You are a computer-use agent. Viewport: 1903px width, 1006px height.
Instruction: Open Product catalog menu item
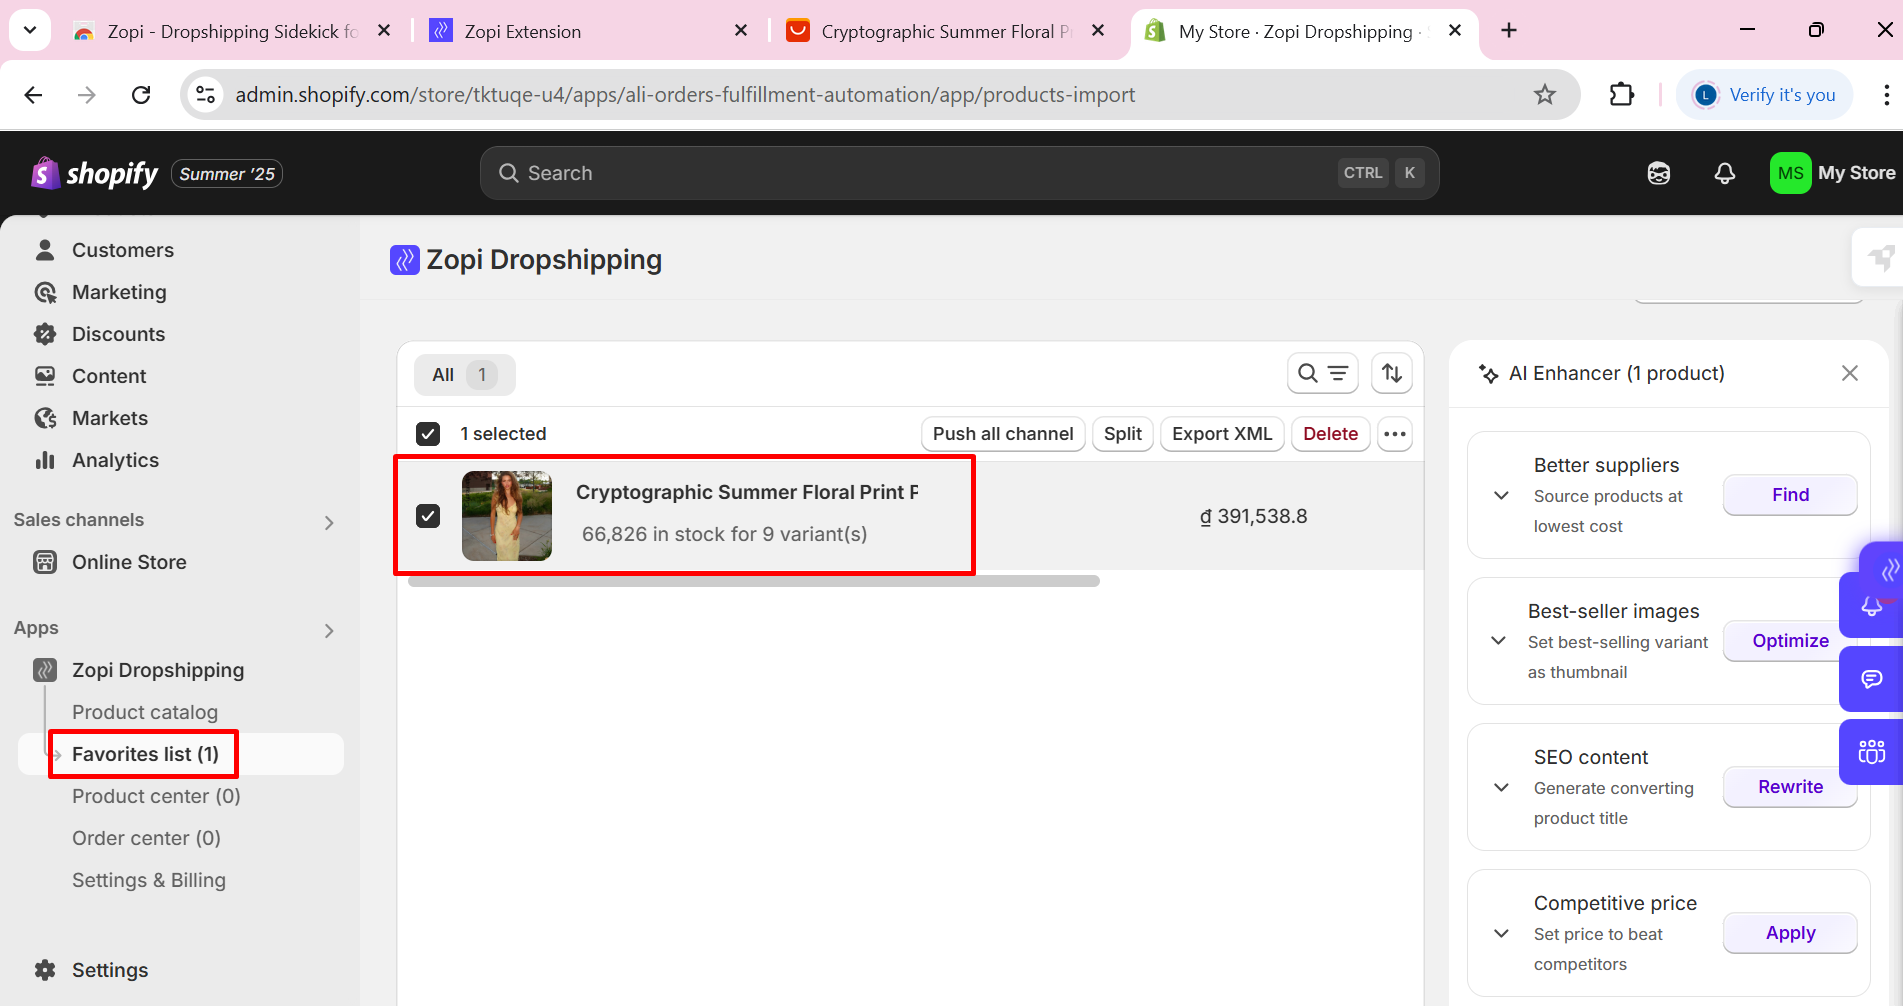145,712
